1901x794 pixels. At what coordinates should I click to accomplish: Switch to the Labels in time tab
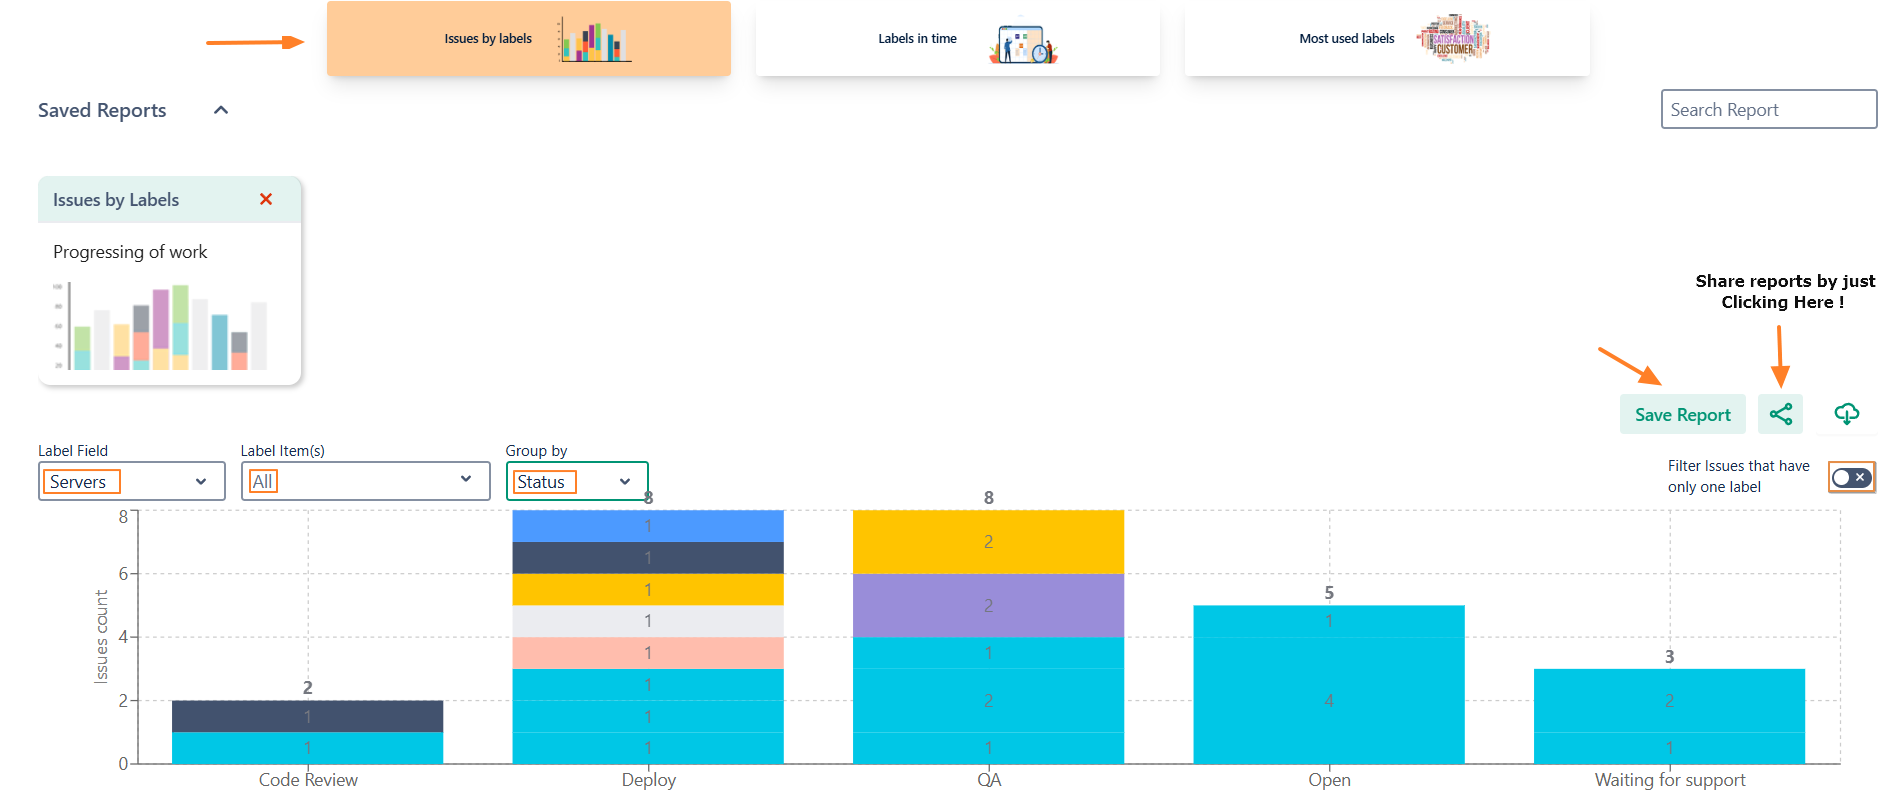click(x=957, y=39)
